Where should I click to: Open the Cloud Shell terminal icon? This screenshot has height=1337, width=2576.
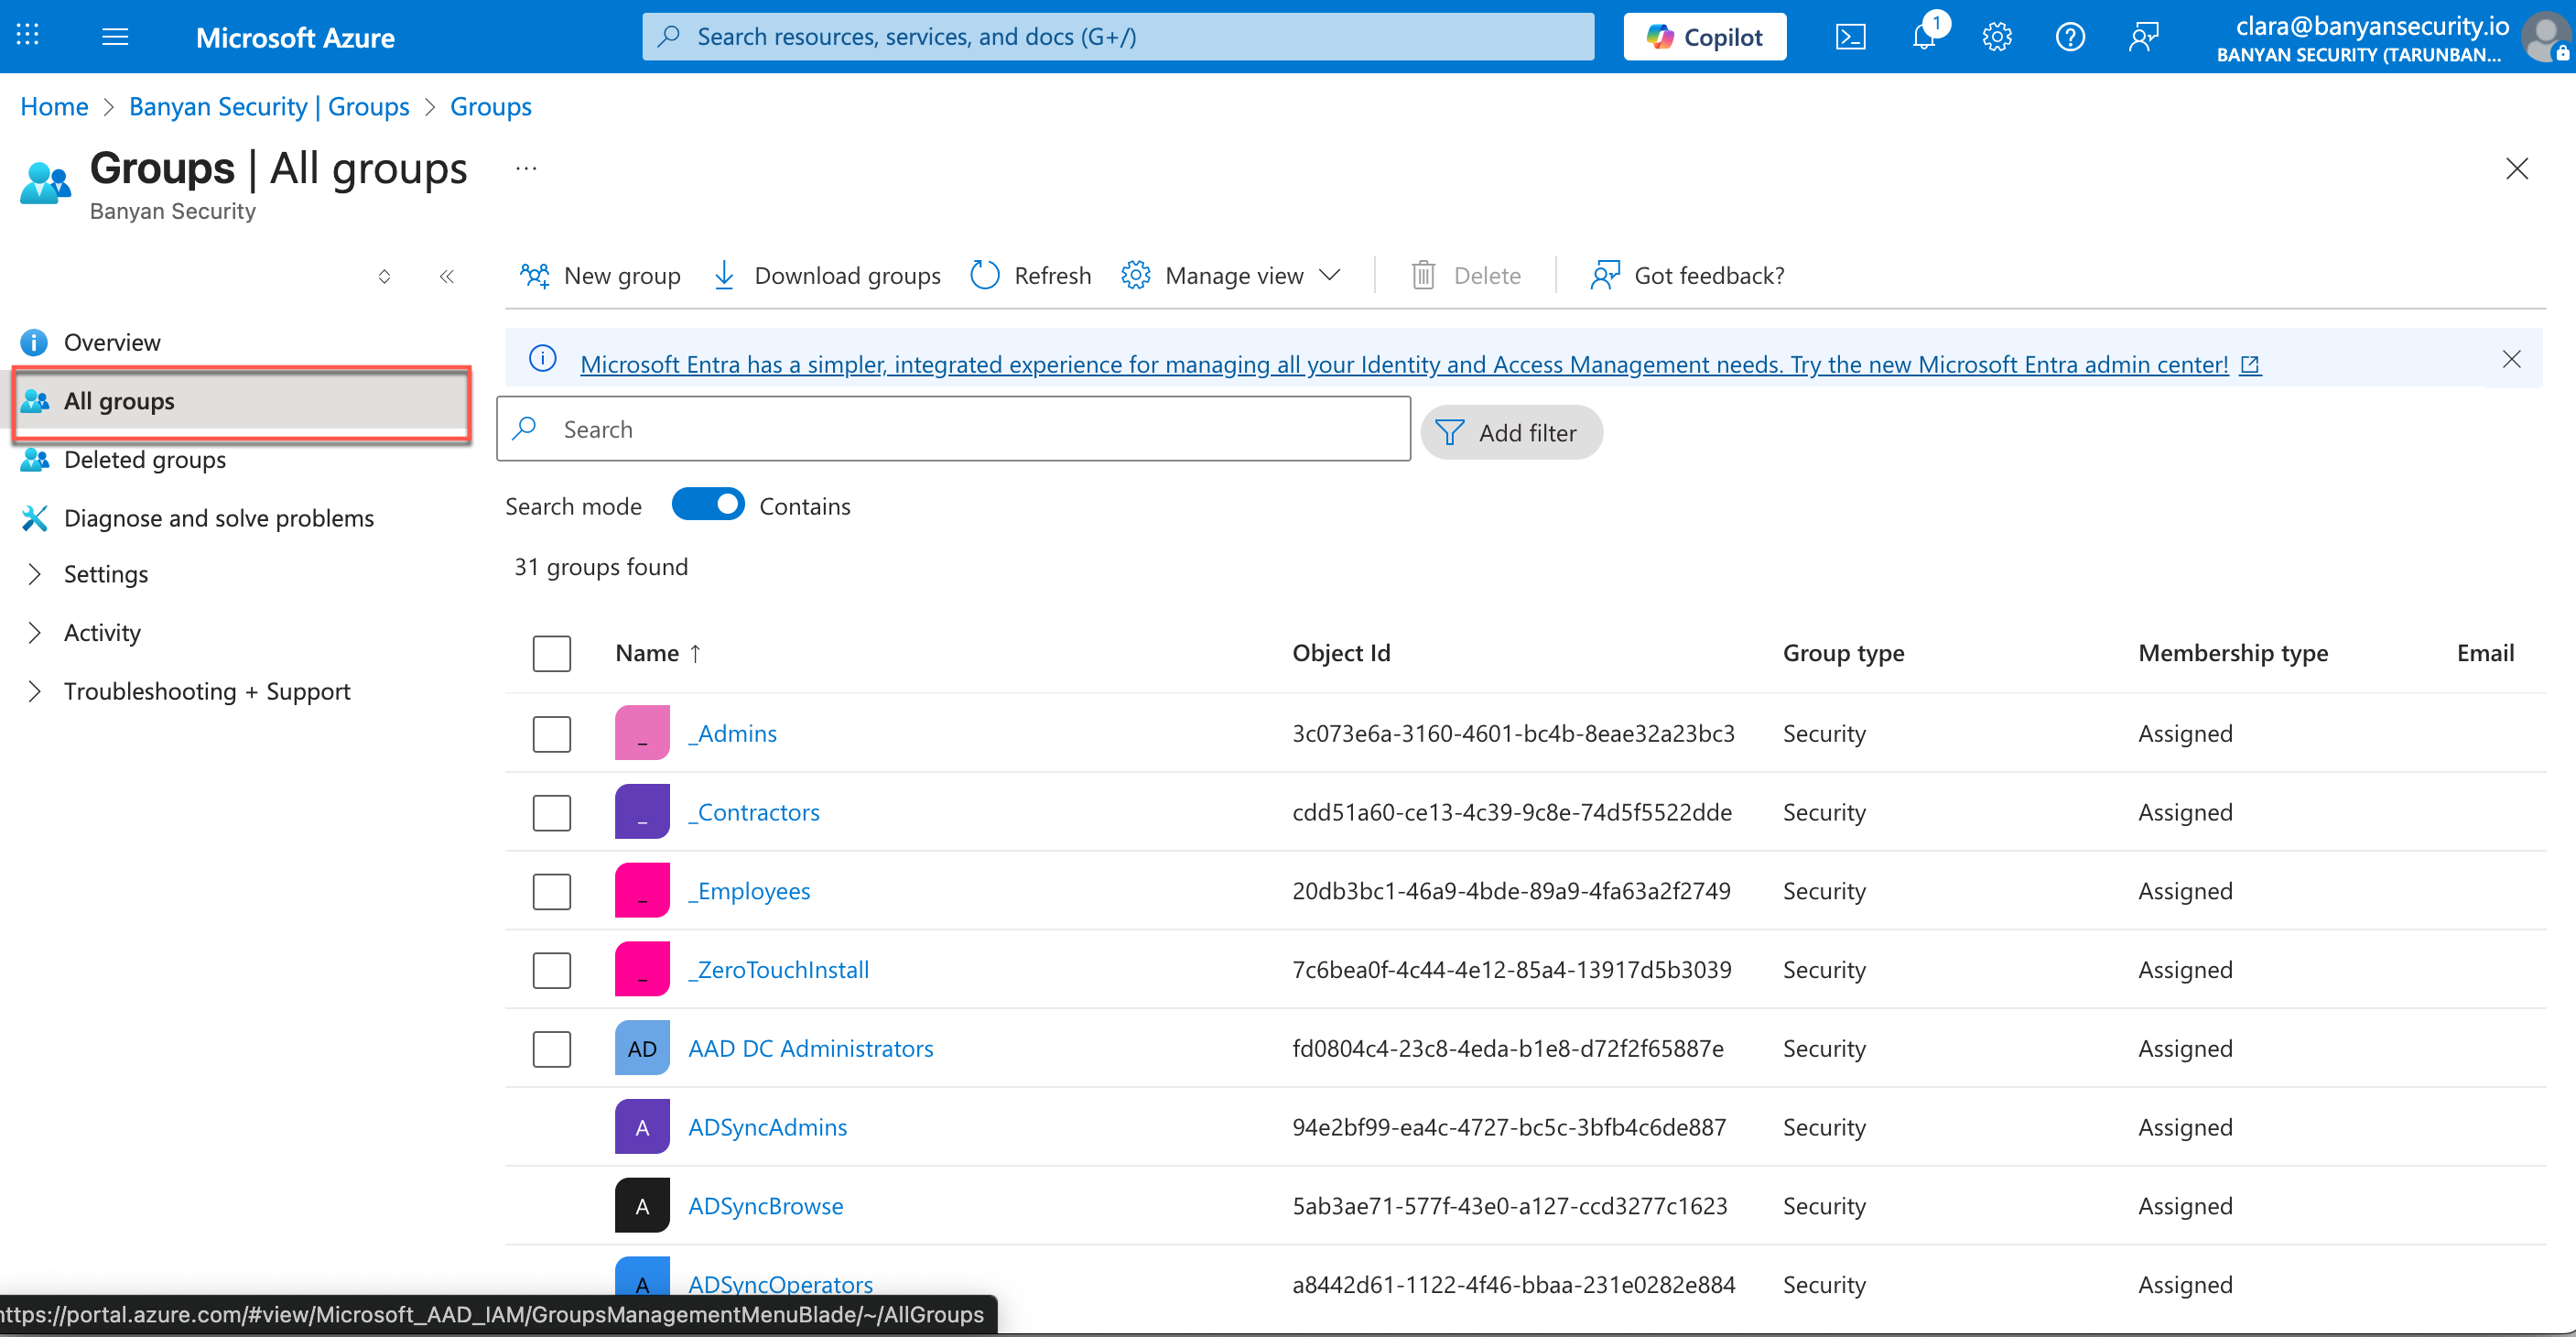click(x=1850, y=37)
